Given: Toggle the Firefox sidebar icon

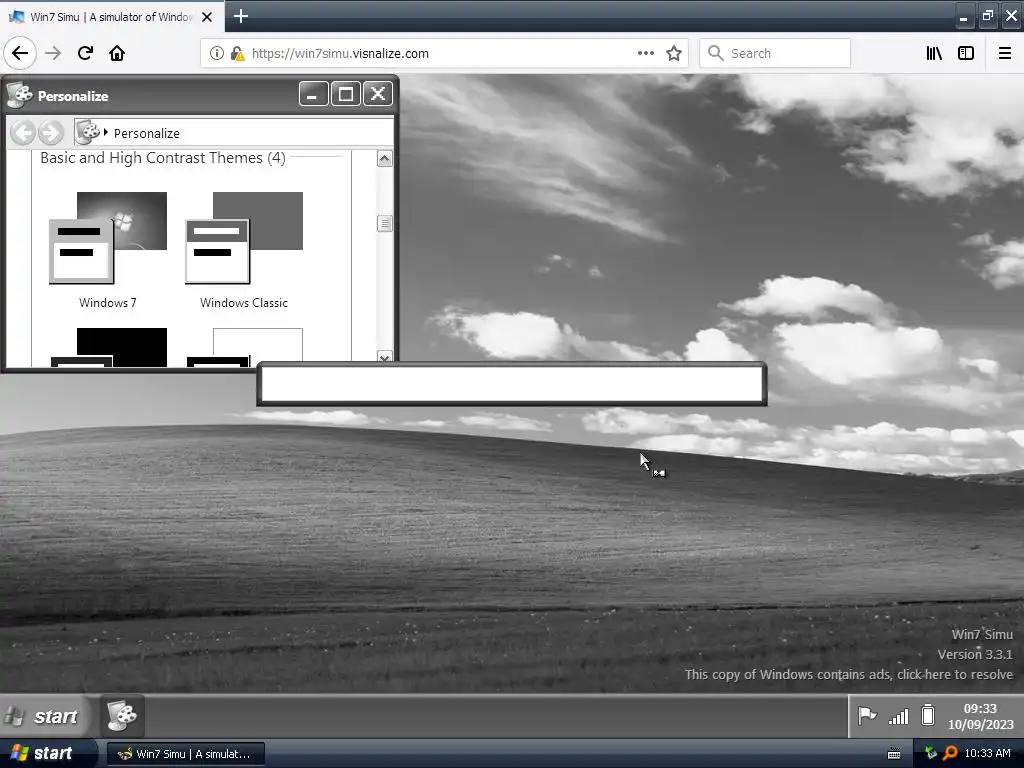Looking at the screenshot, I should 966,53.
